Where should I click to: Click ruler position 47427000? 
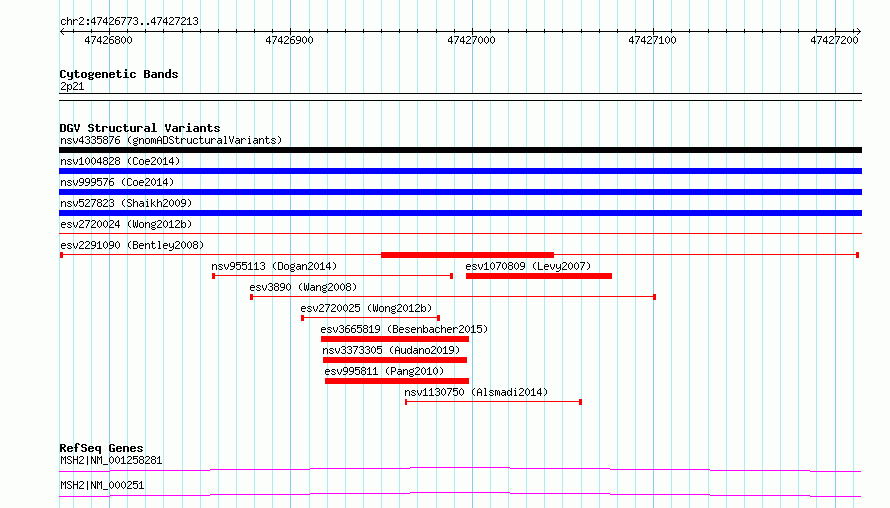471,40
